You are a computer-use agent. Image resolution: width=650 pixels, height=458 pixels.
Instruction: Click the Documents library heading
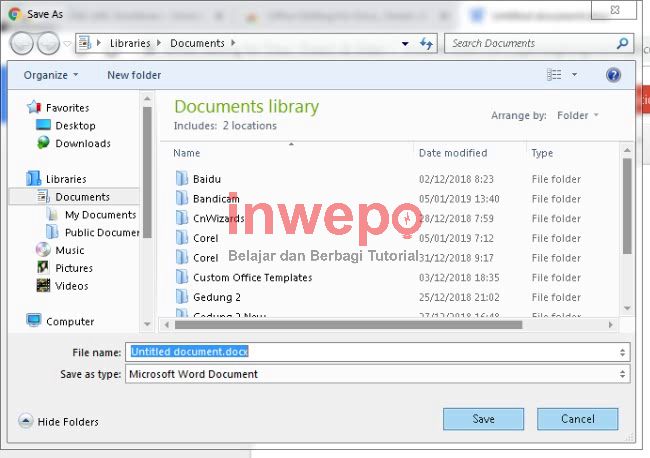pos(246,107)
